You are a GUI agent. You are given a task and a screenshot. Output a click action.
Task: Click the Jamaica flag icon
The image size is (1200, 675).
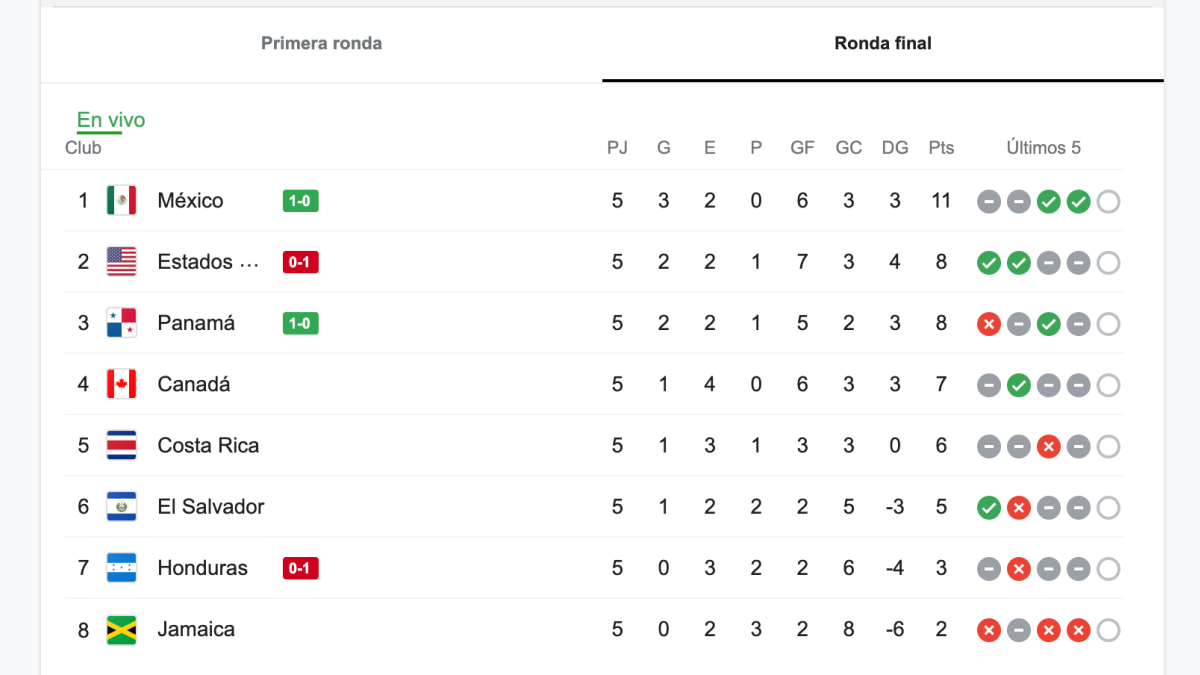tap(121, 630)
